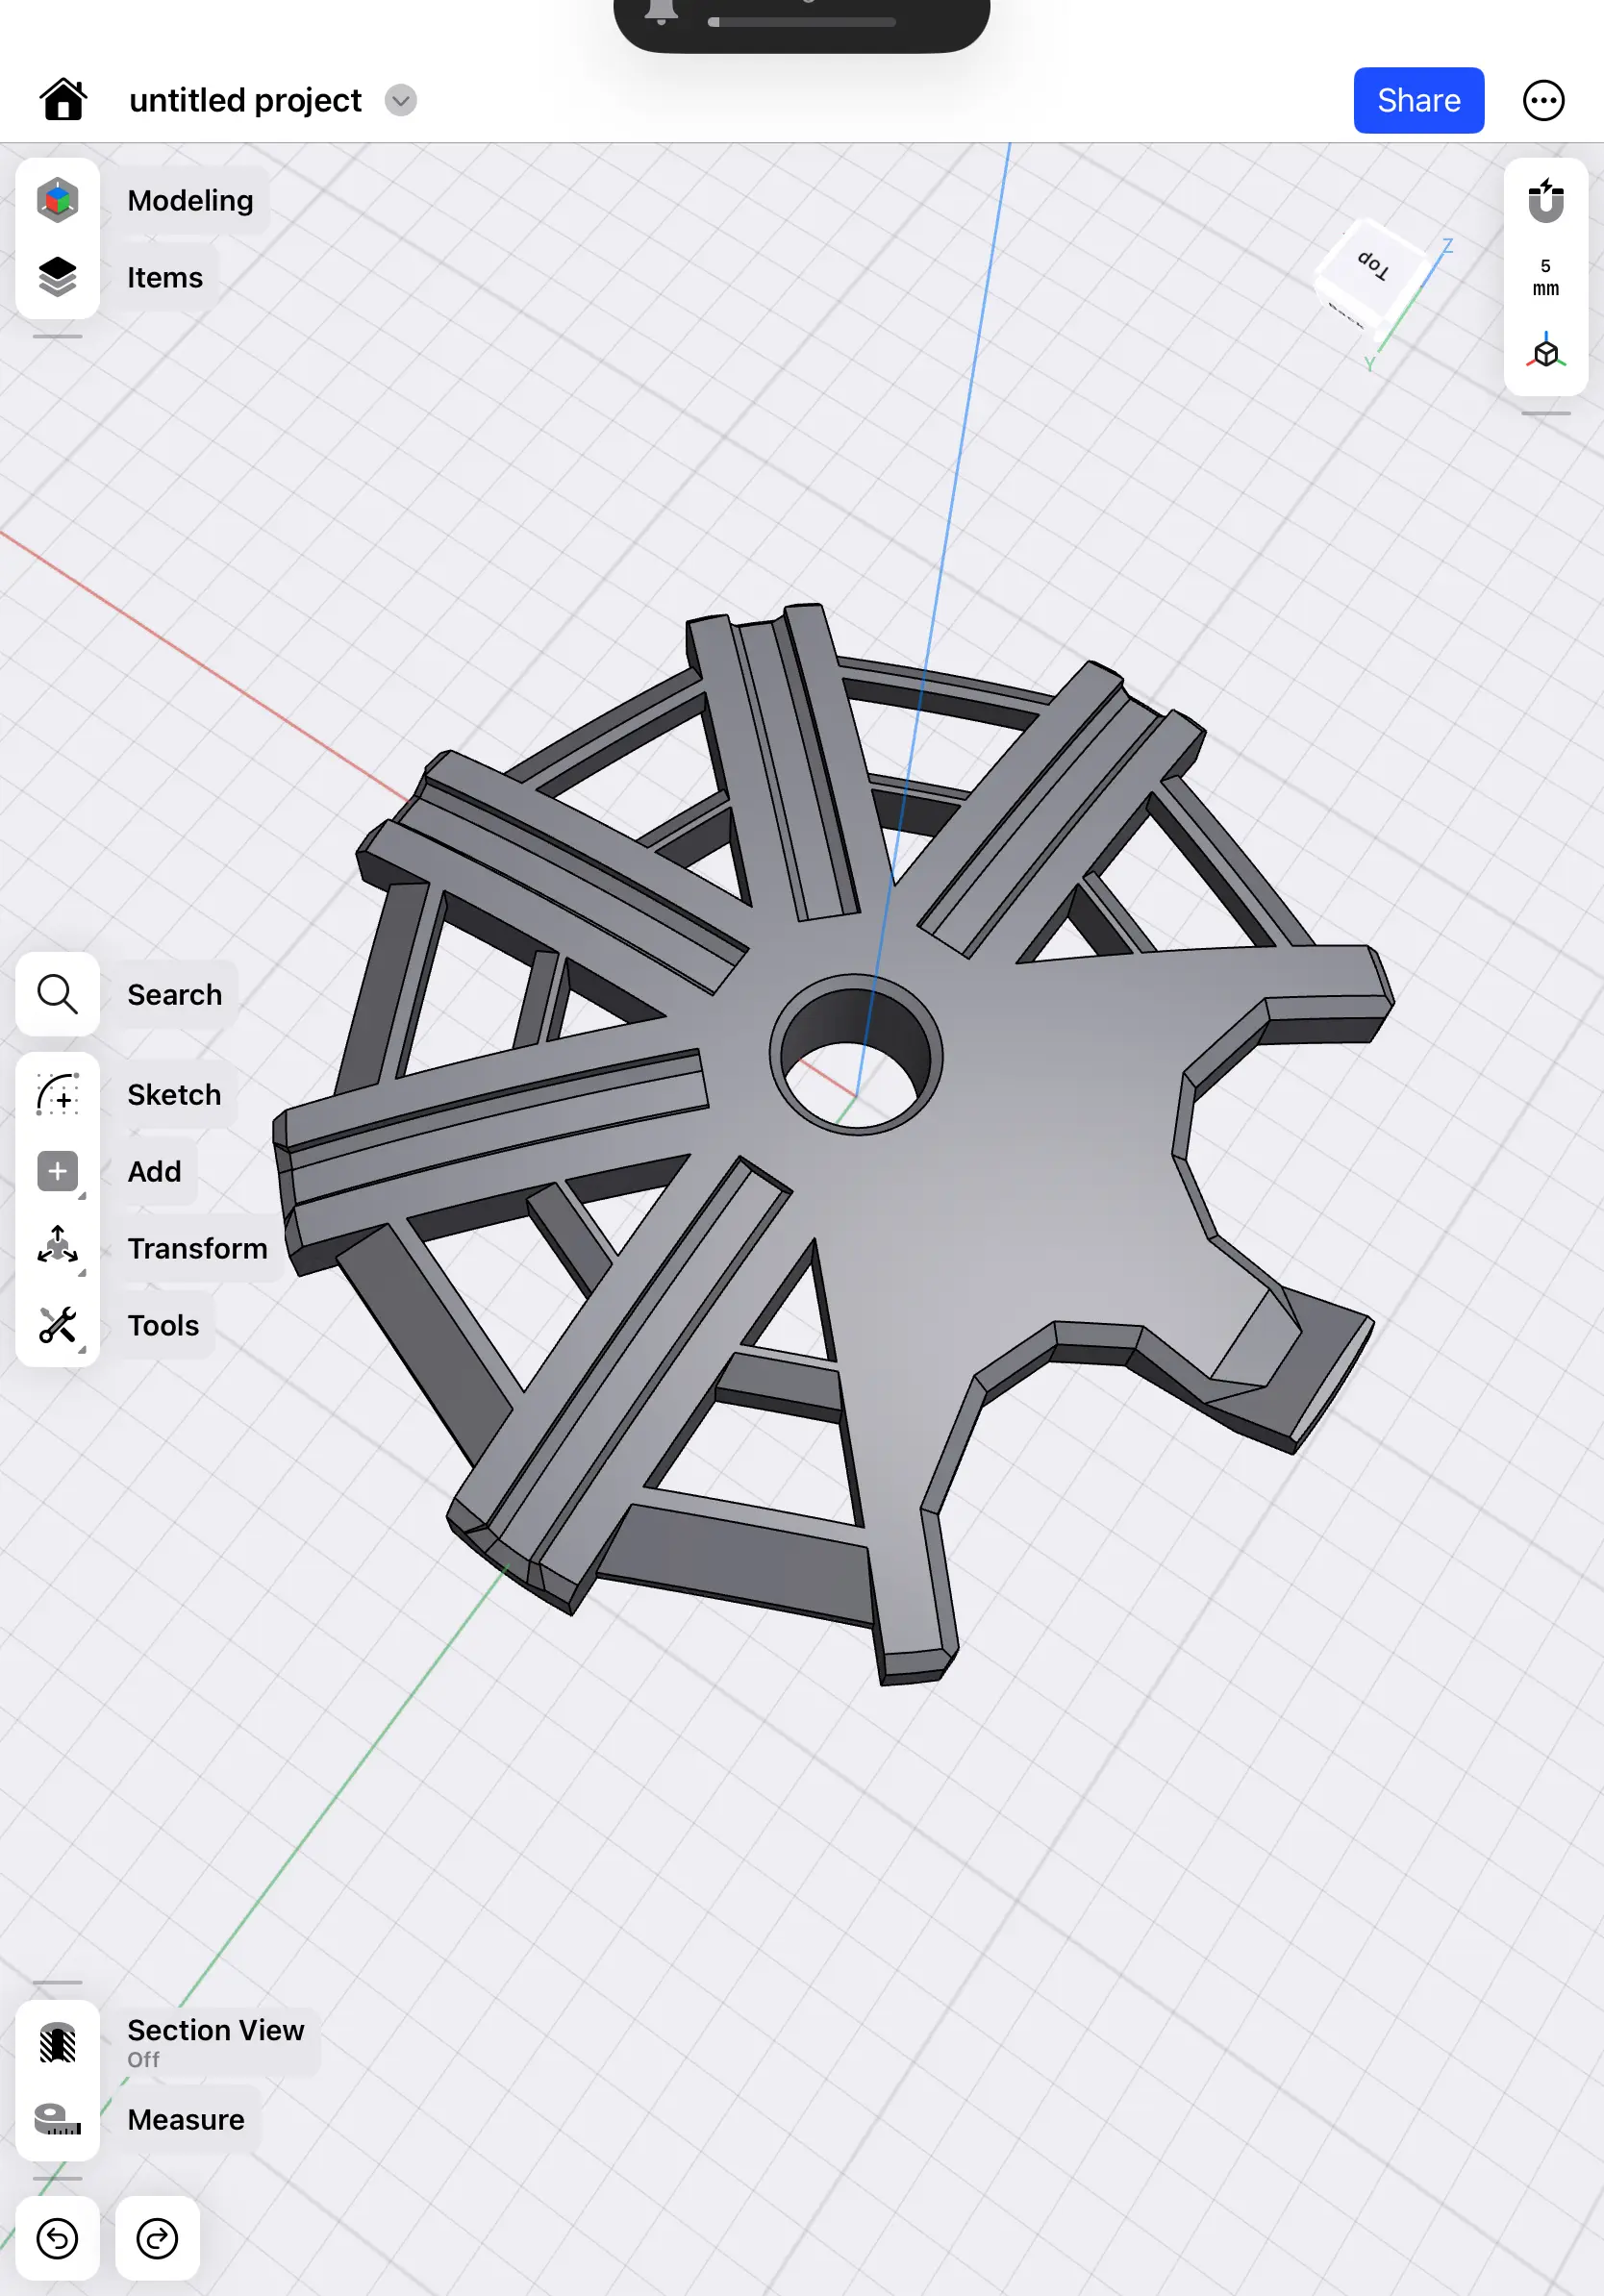Screen dimensions: 1604x2296
Task: Click the Undo arrow button
Action: click(x=58, y=2238)
